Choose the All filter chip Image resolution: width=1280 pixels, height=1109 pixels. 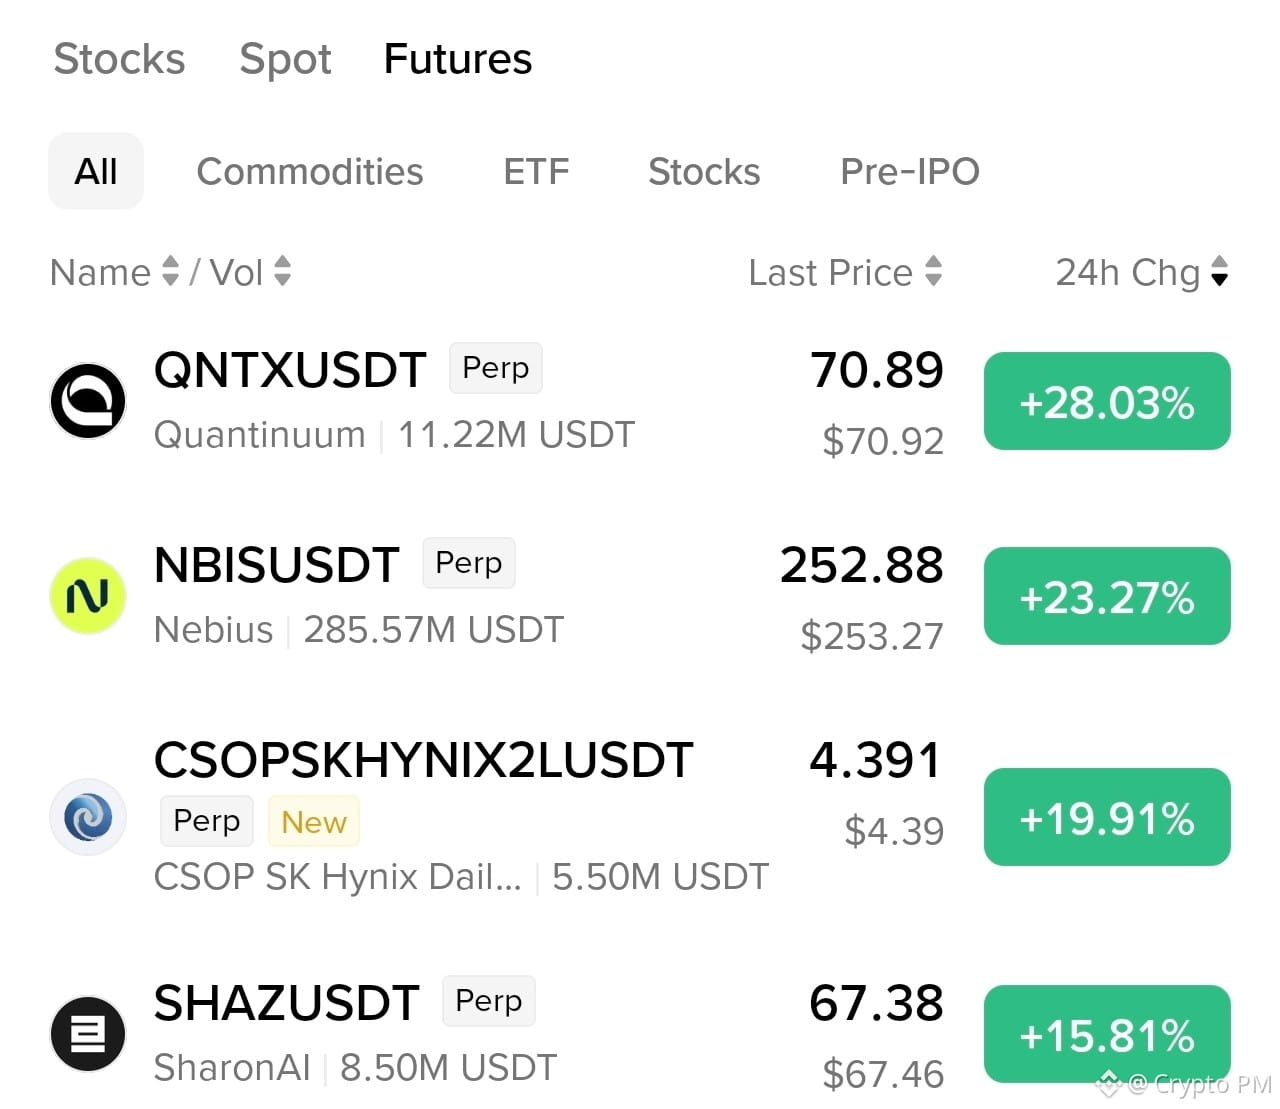click(x=96, y=171)
